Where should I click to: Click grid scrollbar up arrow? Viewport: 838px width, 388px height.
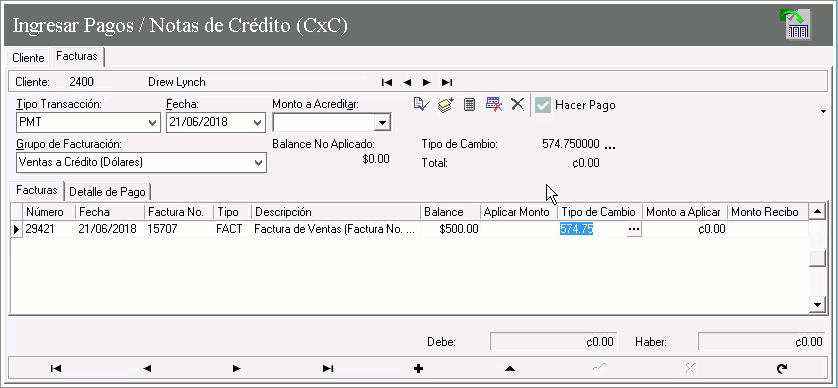tap(817, 212)
